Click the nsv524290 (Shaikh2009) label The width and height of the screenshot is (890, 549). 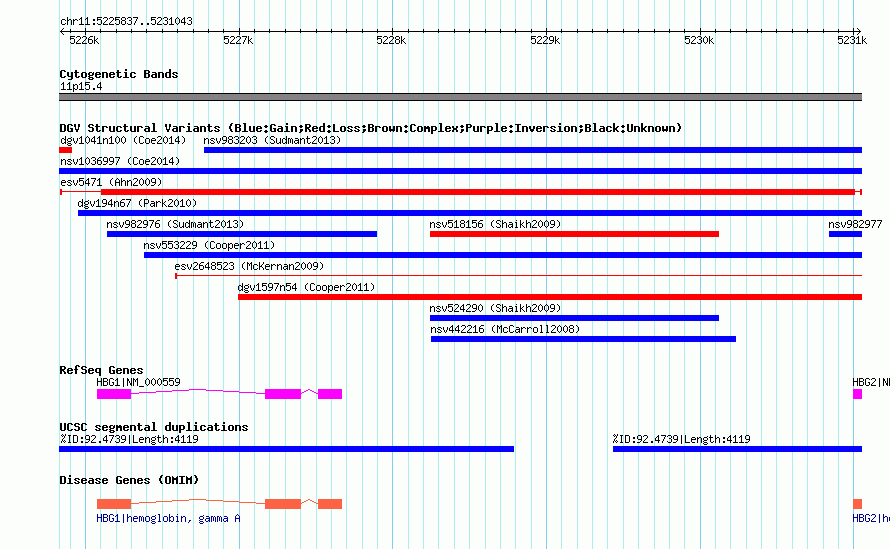495,308
